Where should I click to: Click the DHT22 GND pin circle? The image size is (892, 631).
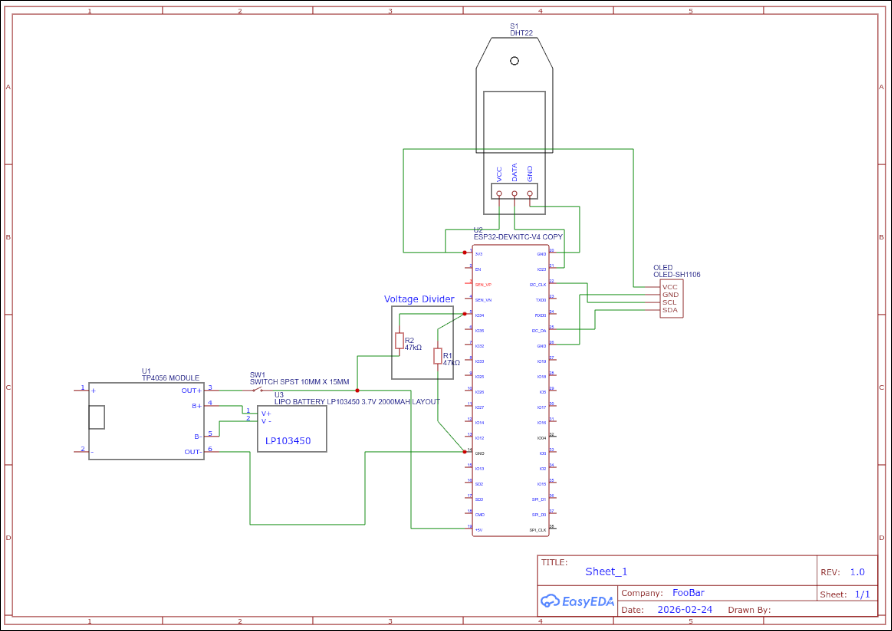530,193
